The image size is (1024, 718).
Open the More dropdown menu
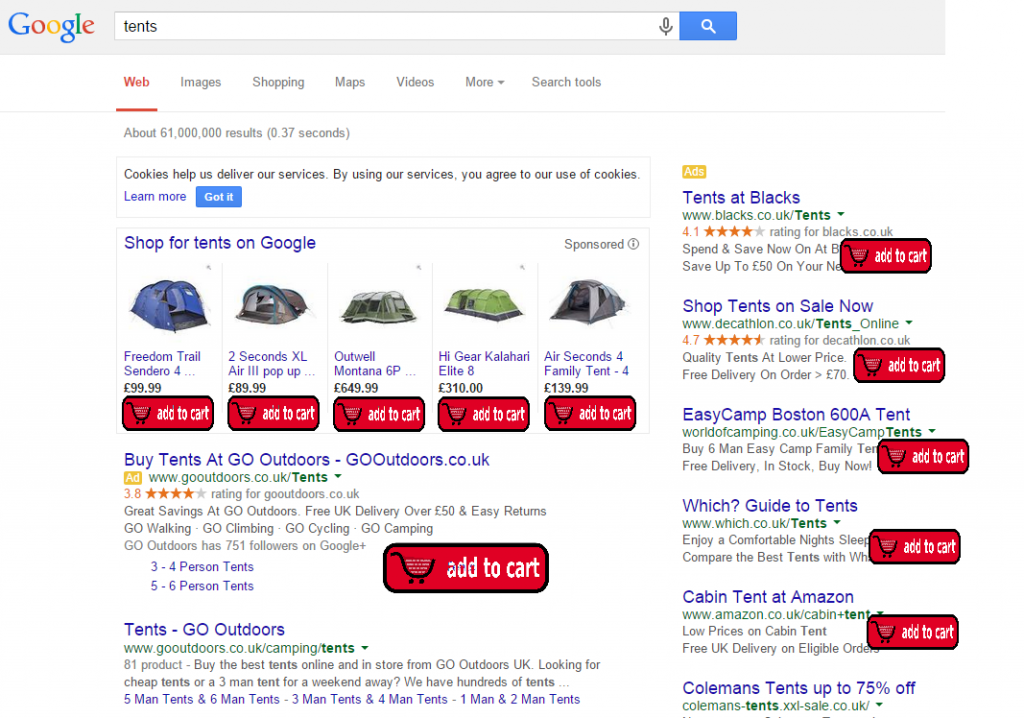click(485, 82)
